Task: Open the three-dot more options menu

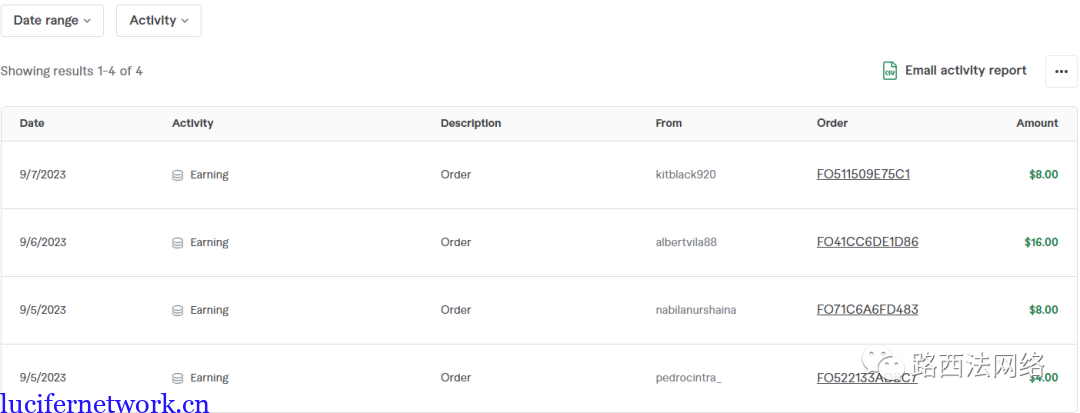Action: (x=1061, y=71)
